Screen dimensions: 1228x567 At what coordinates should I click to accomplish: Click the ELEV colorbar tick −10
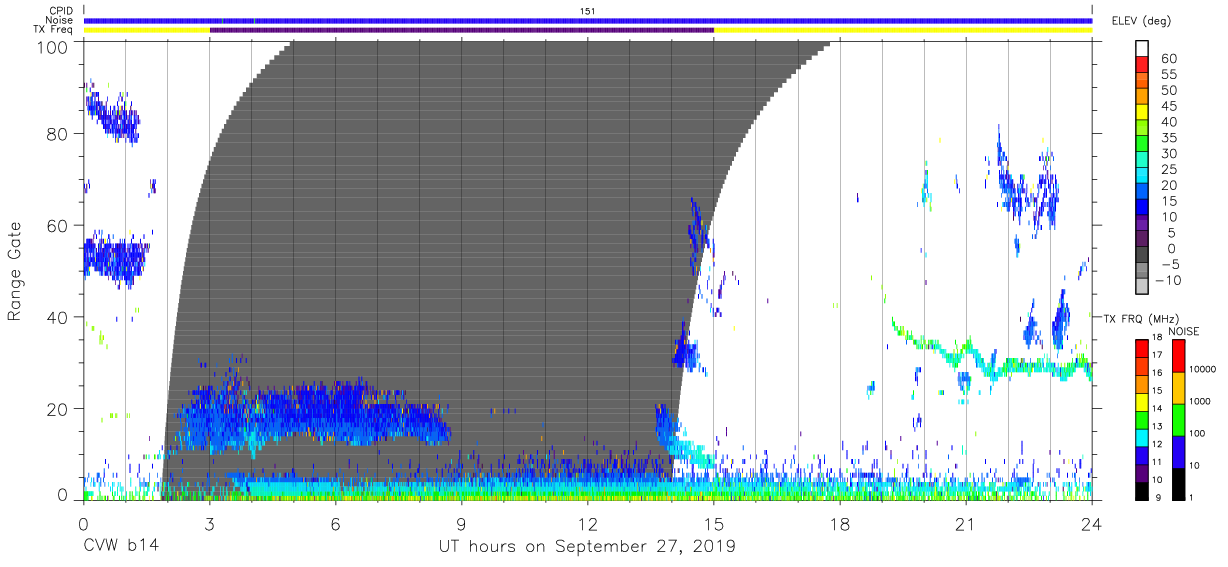(1169, 281)
